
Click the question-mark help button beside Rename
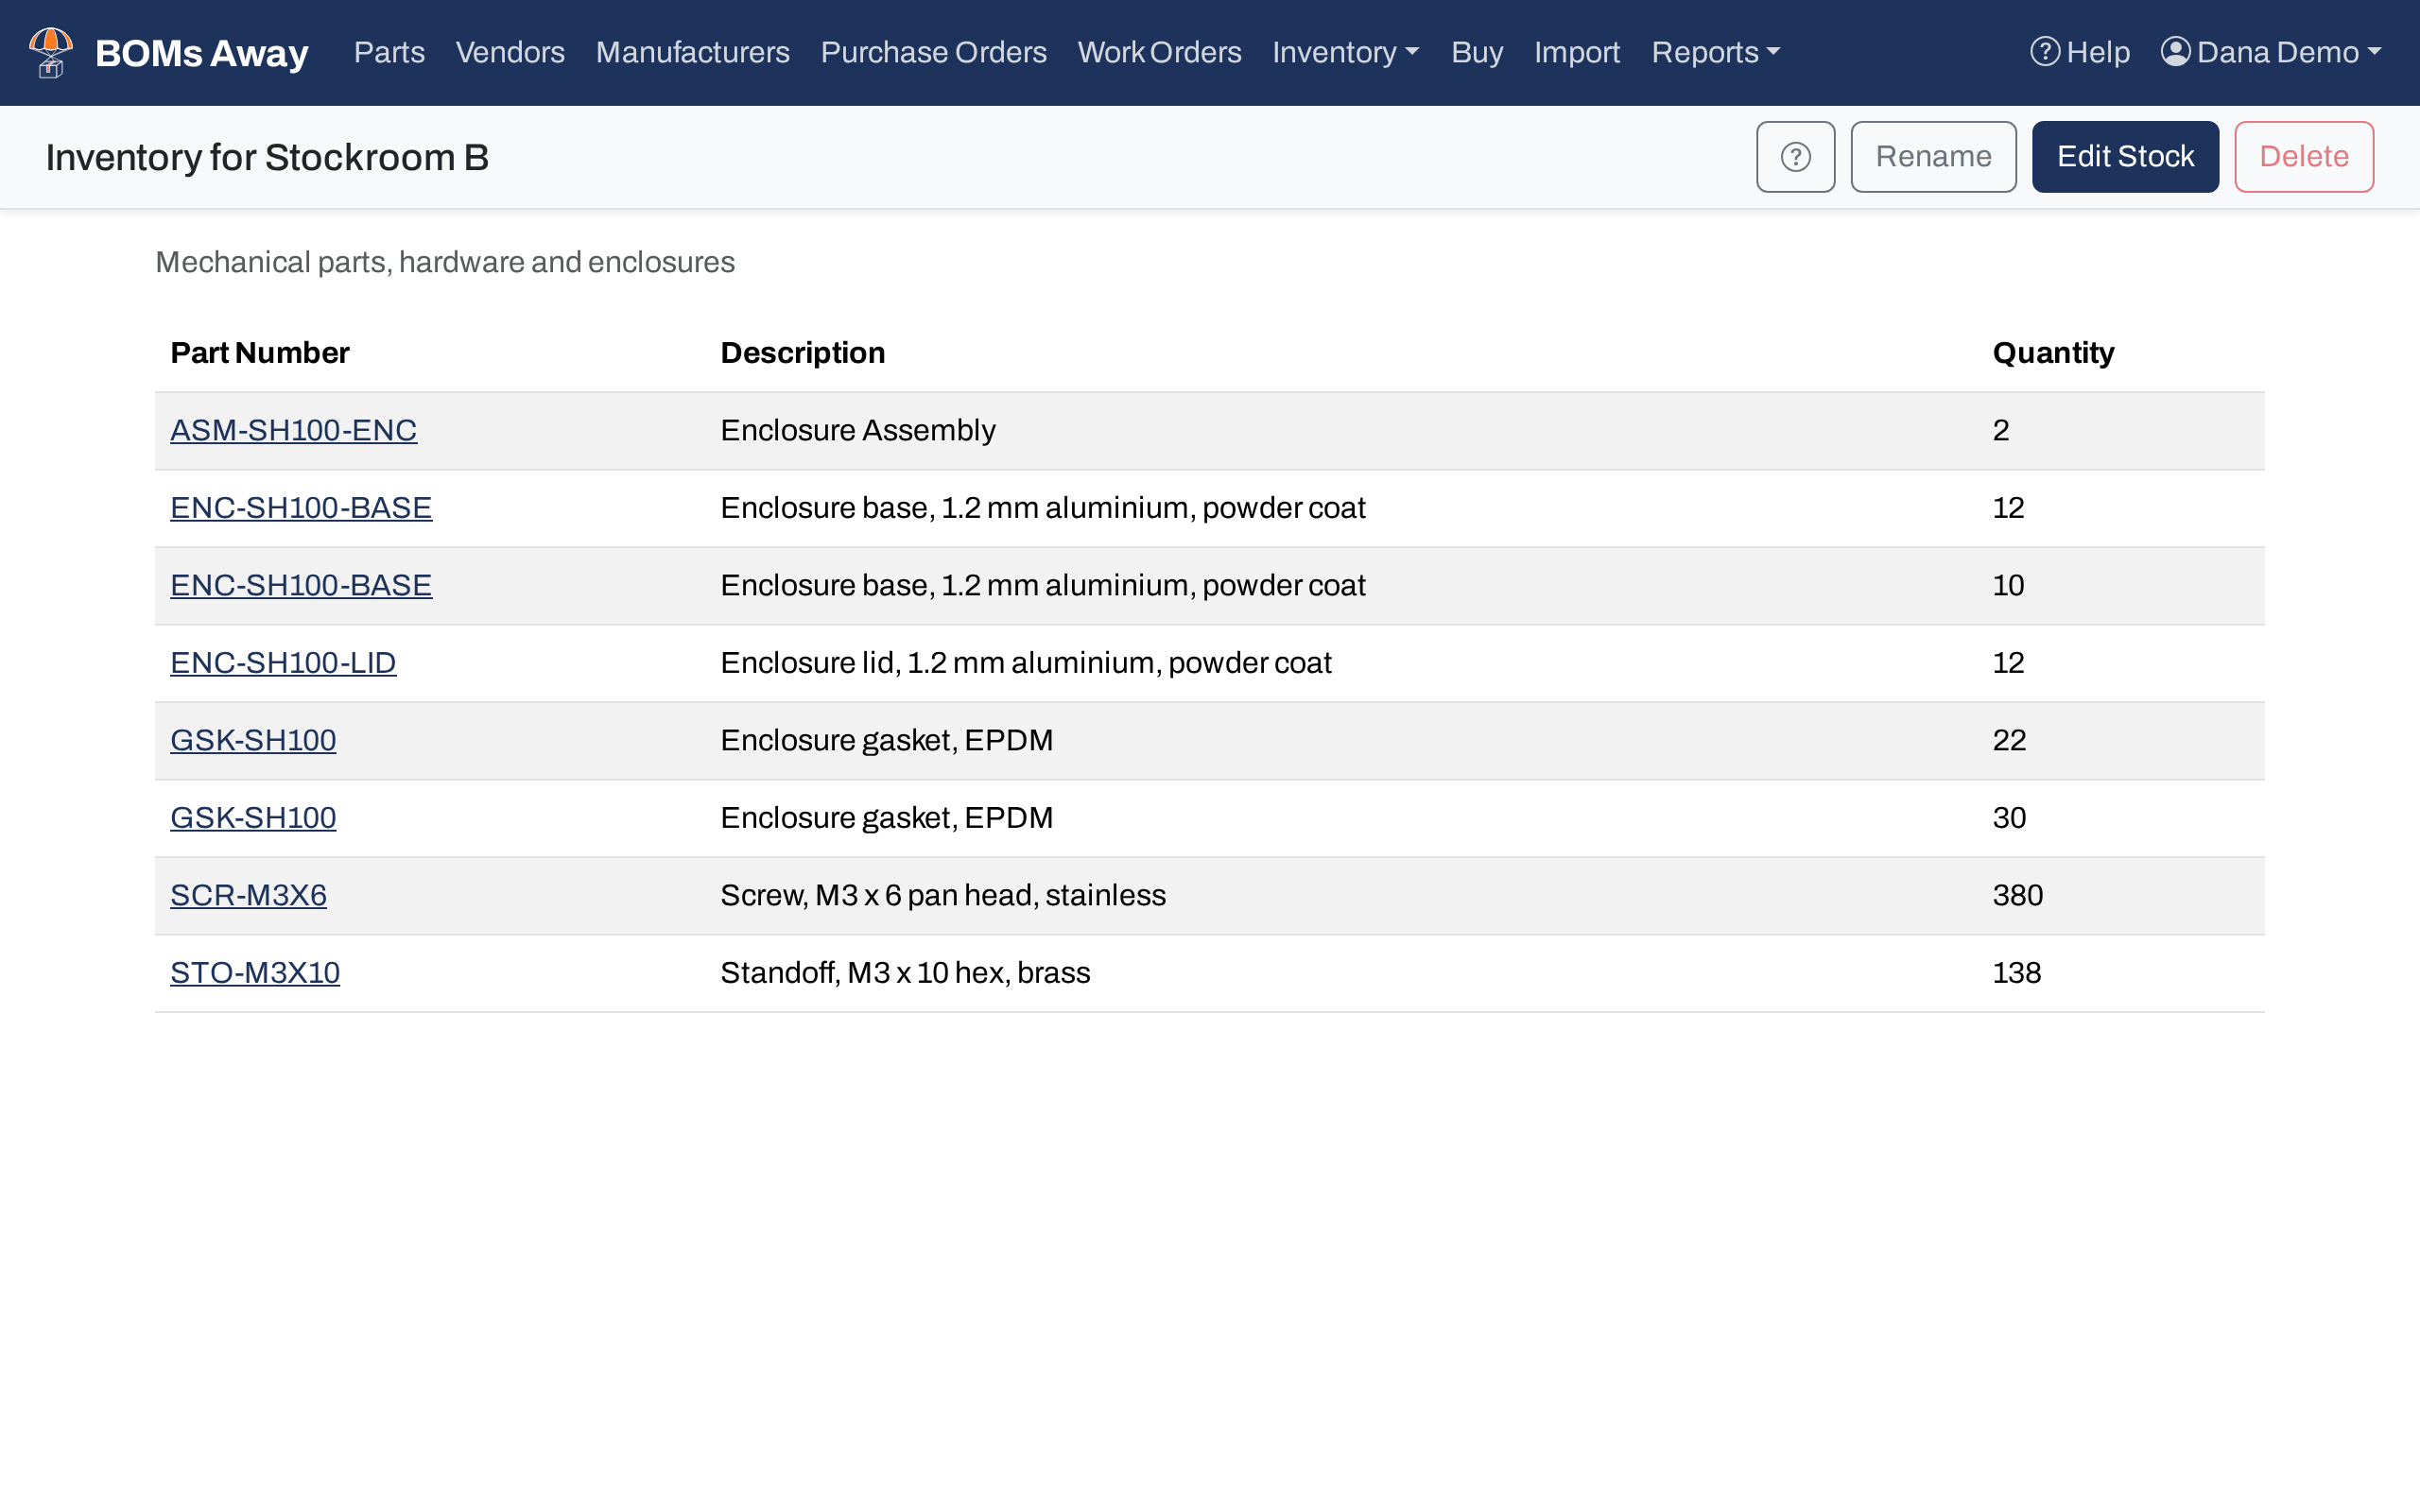pyautogui.click(x=1795, y=157)
